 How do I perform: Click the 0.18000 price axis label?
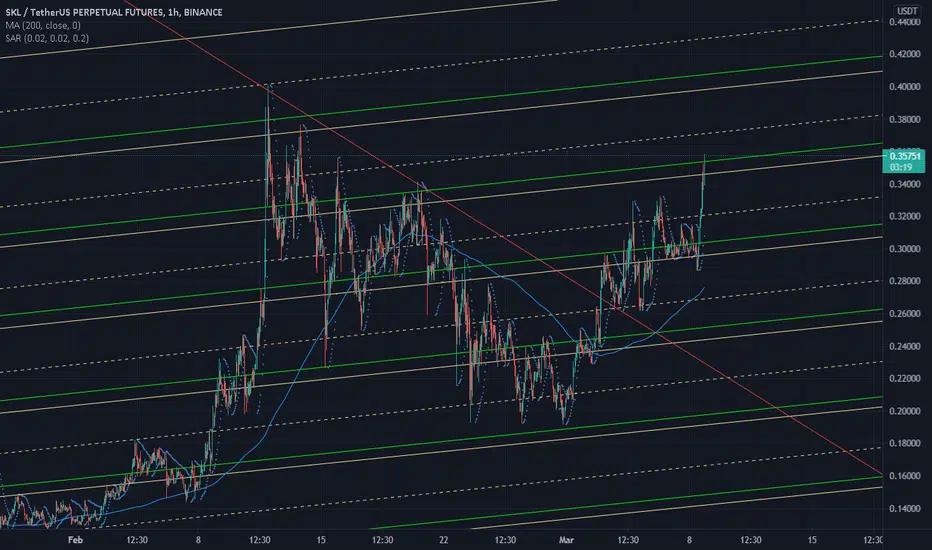[905, 443]
